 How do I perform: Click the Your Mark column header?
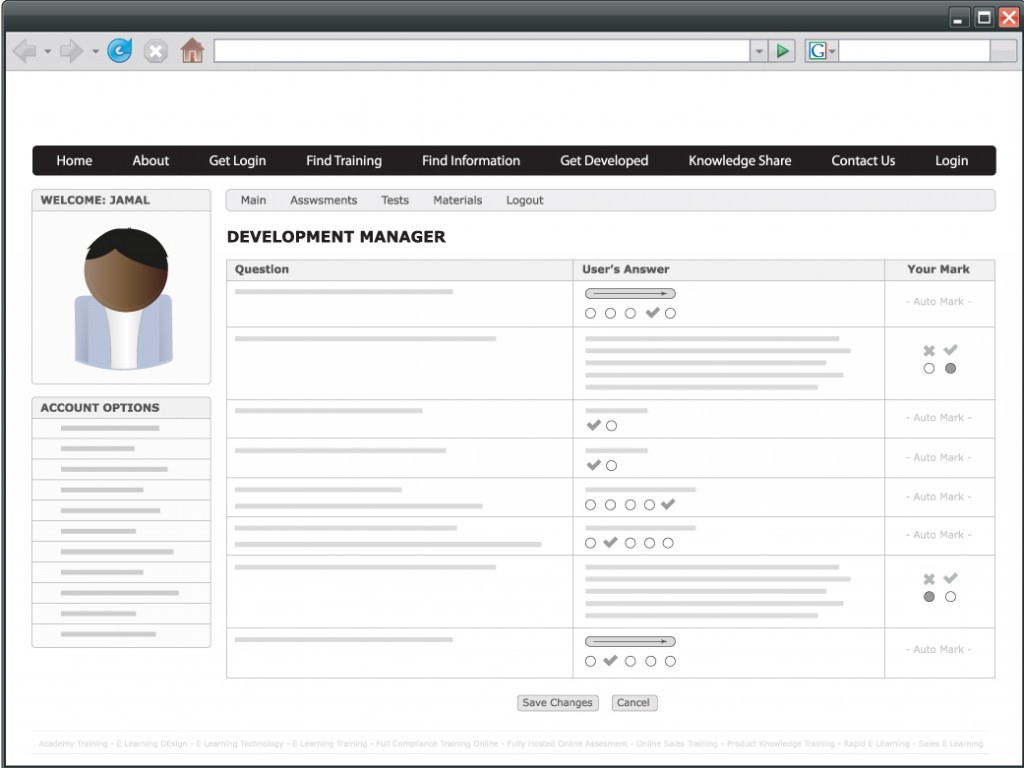(x=938, y=269)
